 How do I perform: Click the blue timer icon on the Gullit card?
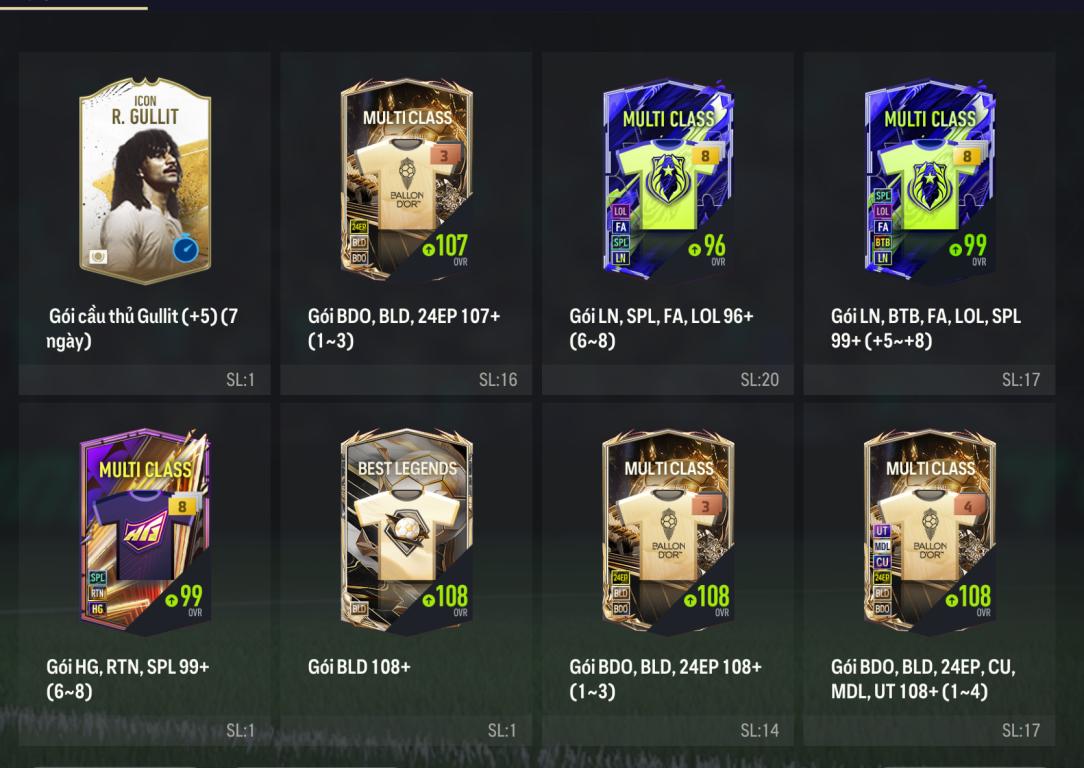(x=185, y=249)
